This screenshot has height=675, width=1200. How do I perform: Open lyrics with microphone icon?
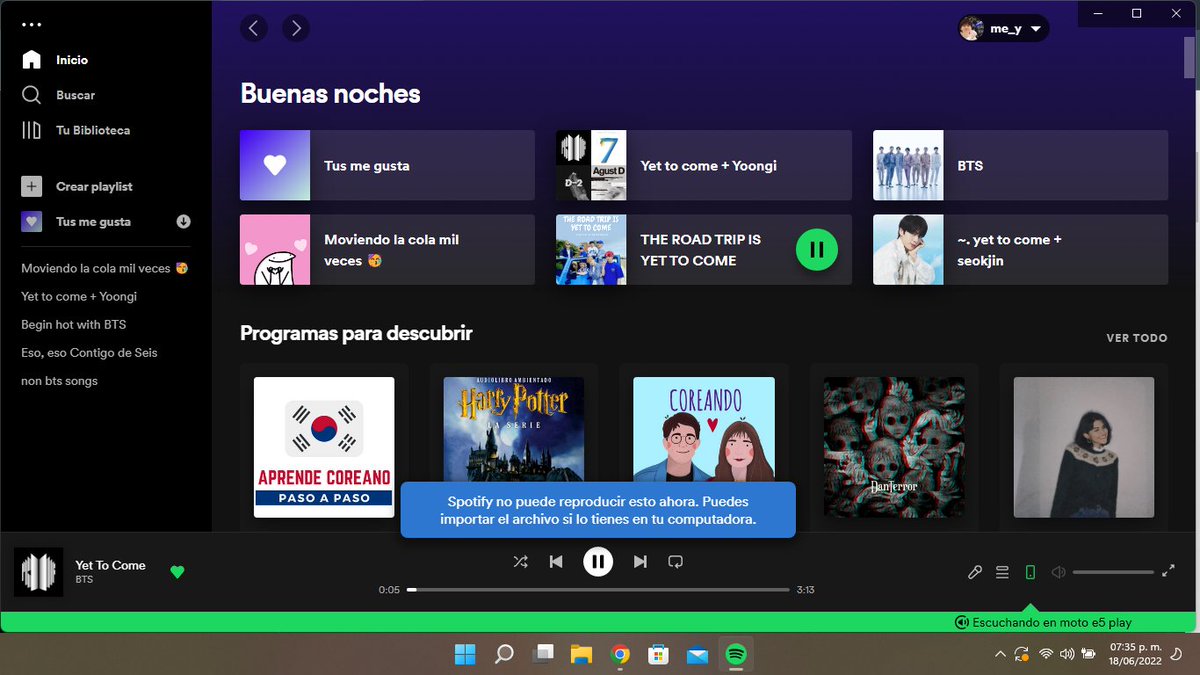[x=975, y=572]
